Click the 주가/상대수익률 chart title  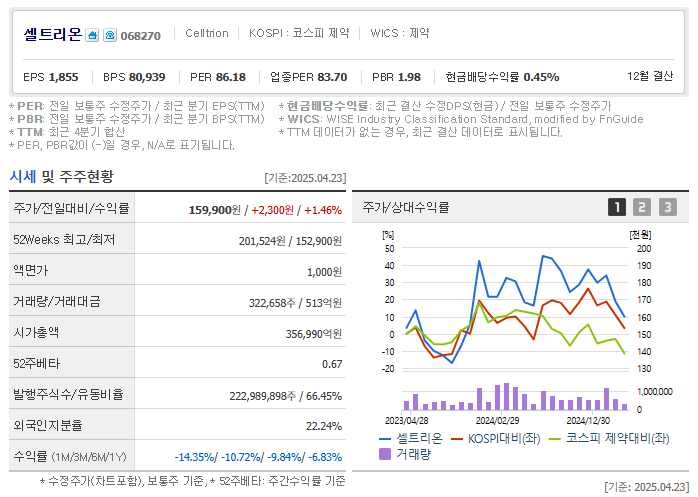point(406,207)
